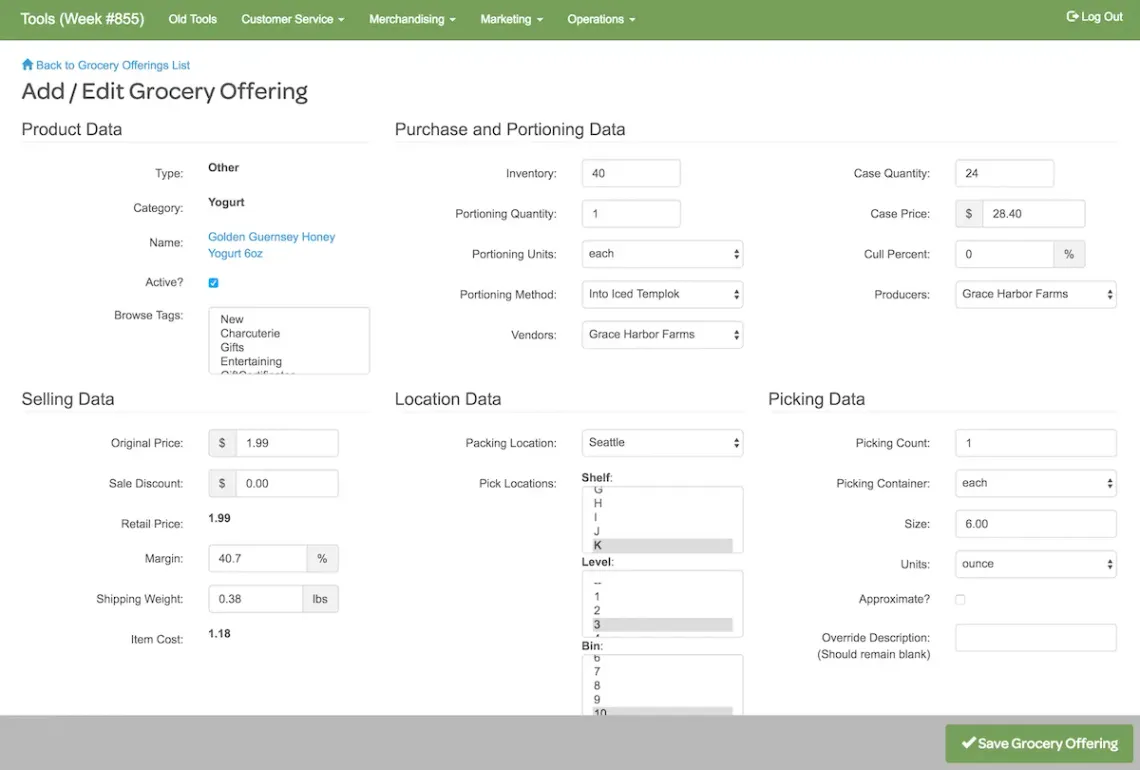Go back to Grocery Offerings List

point(113,65)
